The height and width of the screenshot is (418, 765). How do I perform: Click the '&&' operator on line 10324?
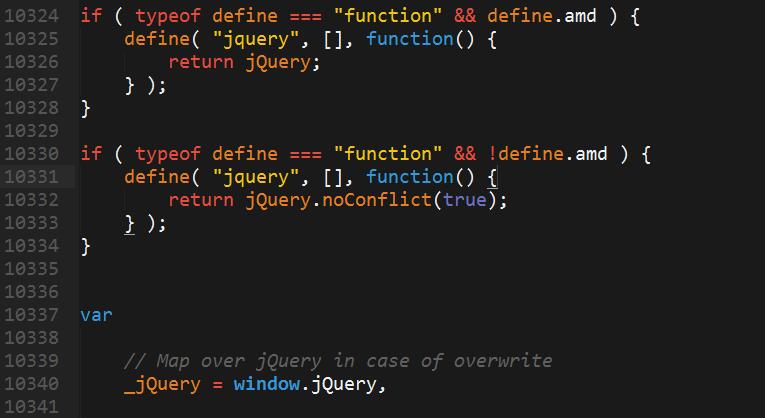coord(465,16)
